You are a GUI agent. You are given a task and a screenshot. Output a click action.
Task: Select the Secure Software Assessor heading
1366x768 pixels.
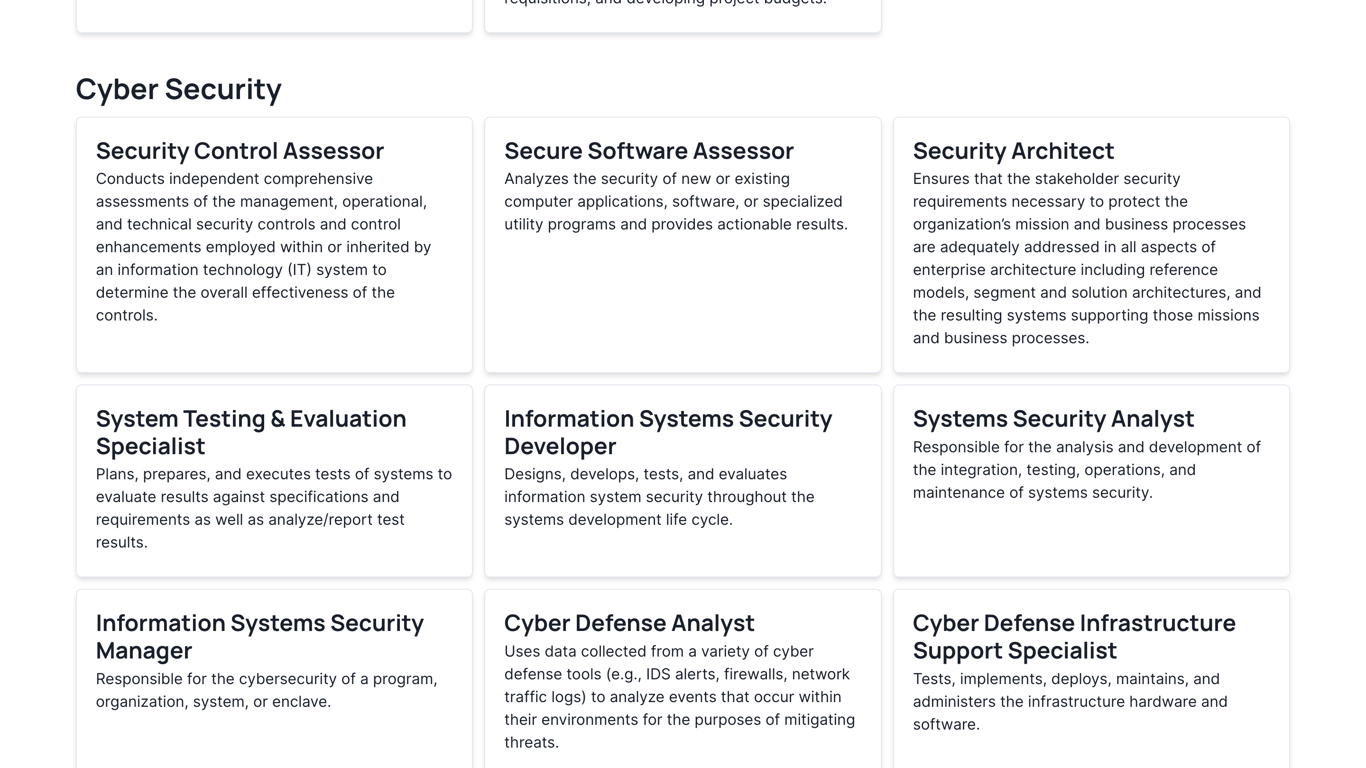tap(649, 150)
